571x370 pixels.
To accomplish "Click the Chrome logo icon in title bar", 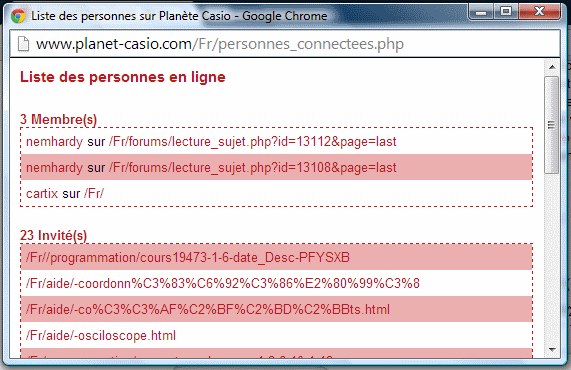I will pyautogui.click(x=18, y=16).
